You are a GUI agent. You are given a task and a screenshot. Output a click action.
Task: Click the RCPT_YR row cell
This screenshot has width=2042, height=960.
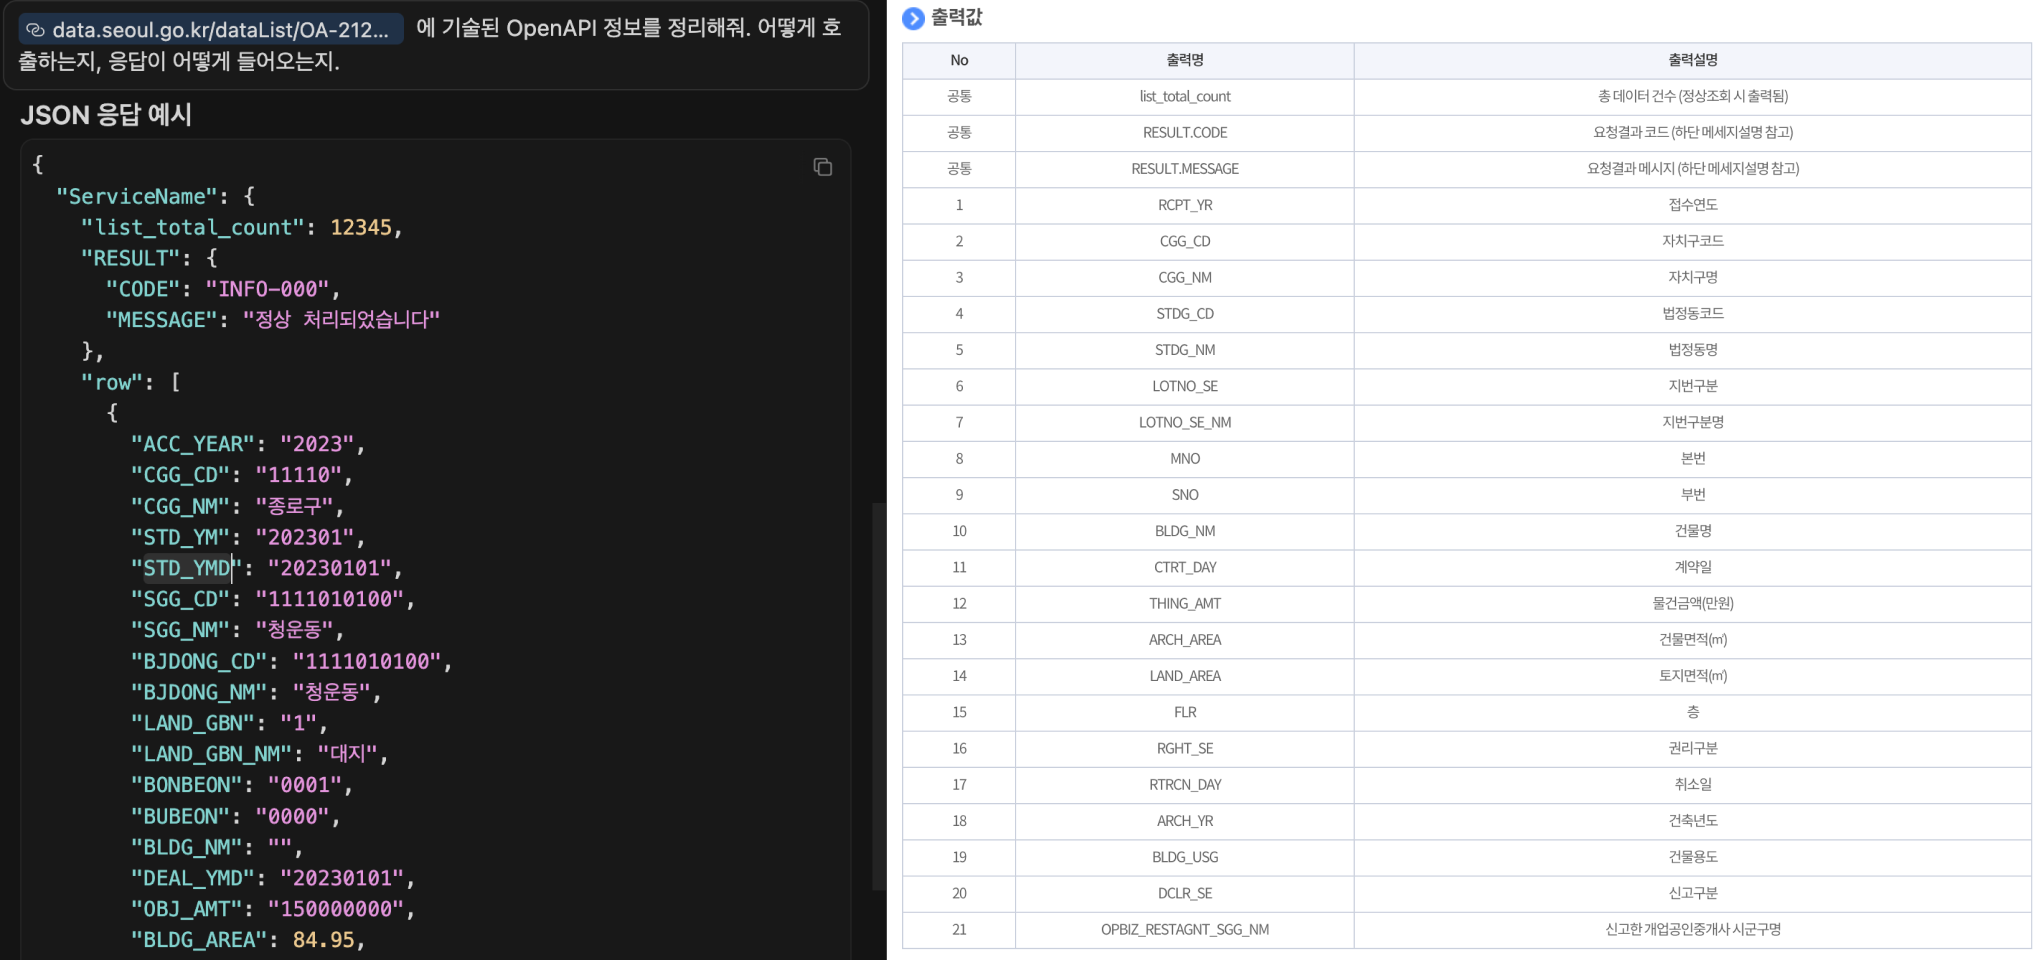coord(1184,205)
